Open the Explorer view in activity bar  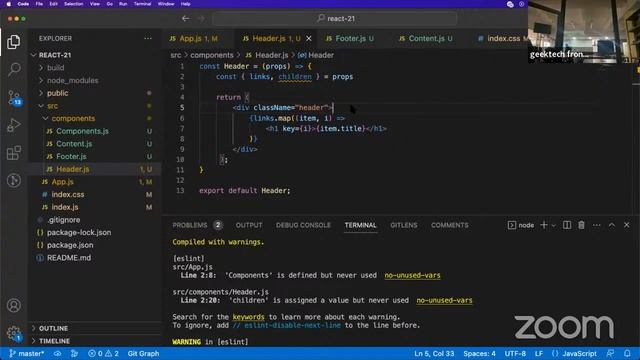pyautogui.click(x=13, y=42)
